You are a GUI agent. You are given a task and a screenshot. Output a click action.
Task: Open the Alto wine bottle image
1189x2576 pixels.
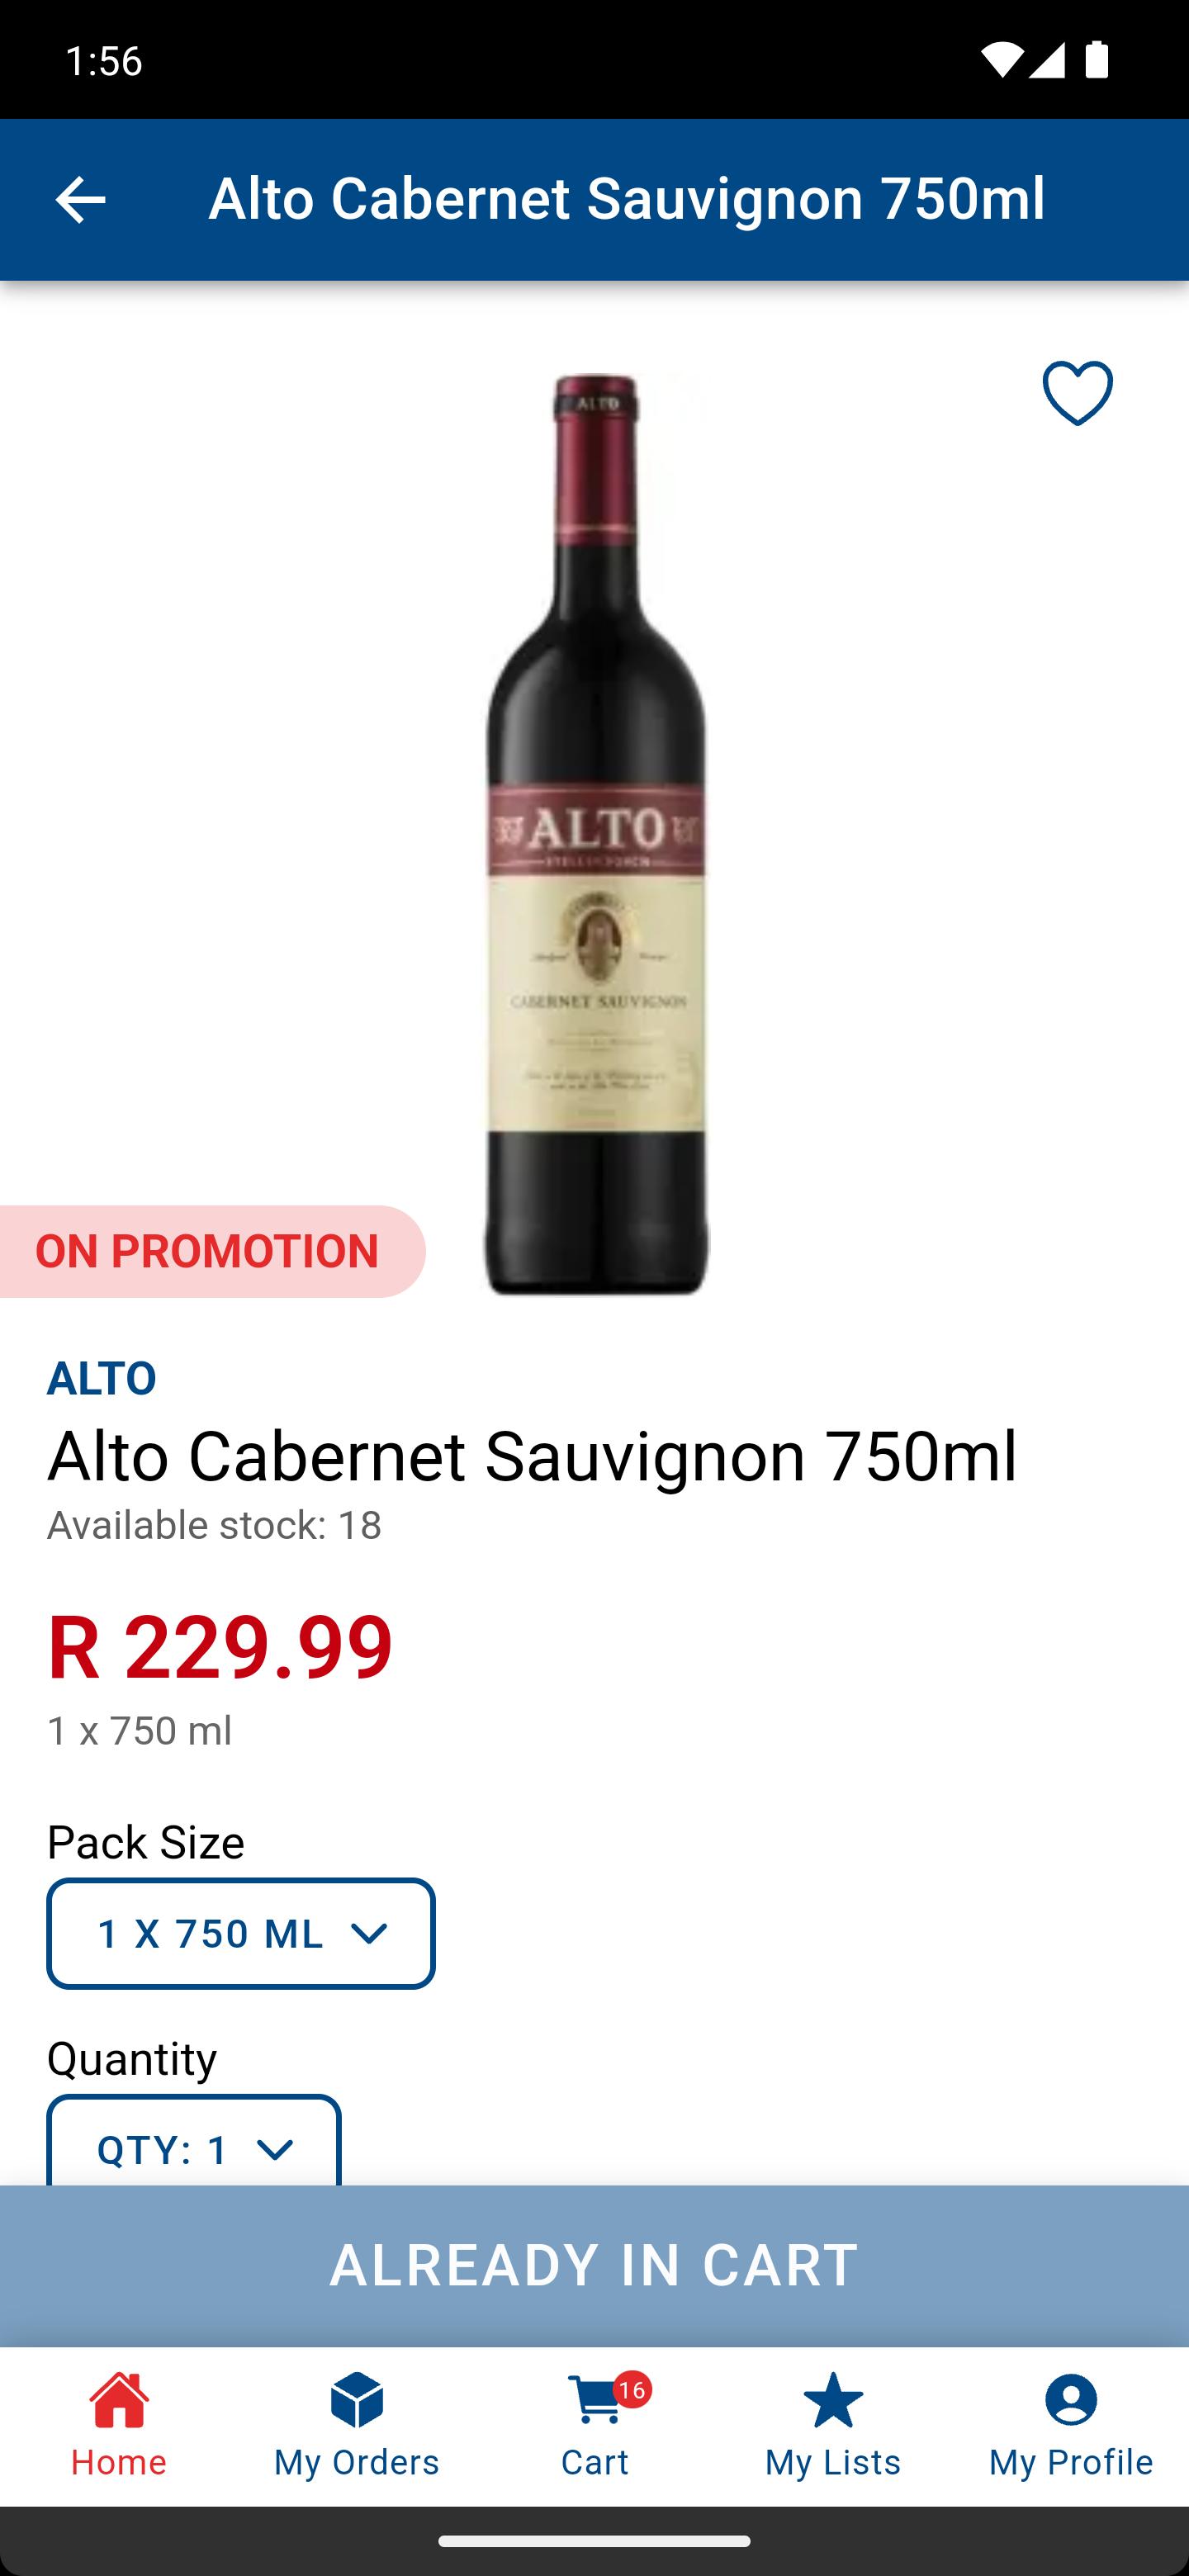point(596,834)
